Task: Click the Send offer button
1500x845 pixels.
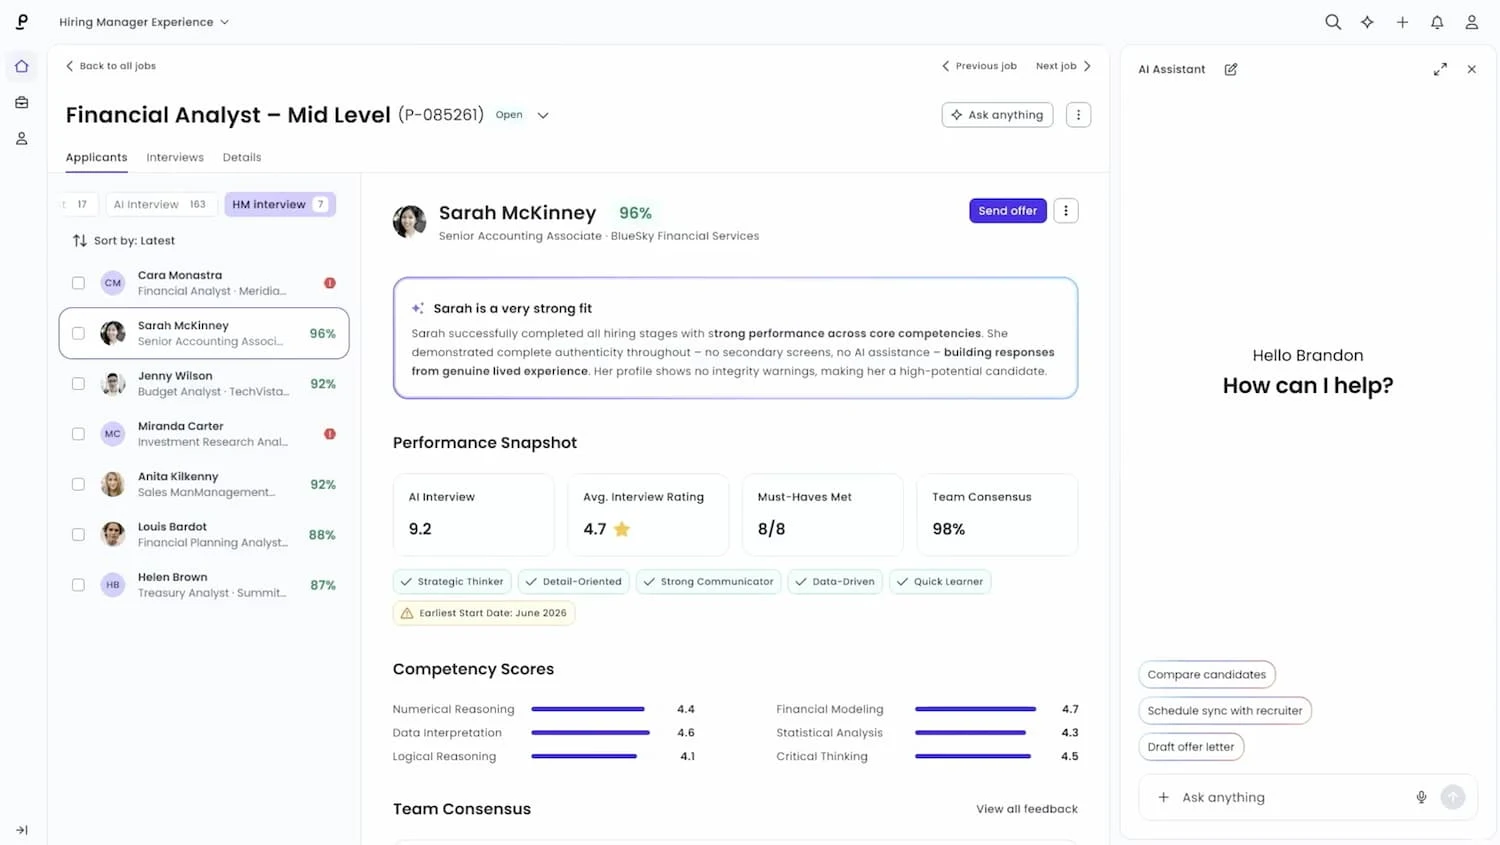Action: pyautogui.click(x=1008, y=211)
